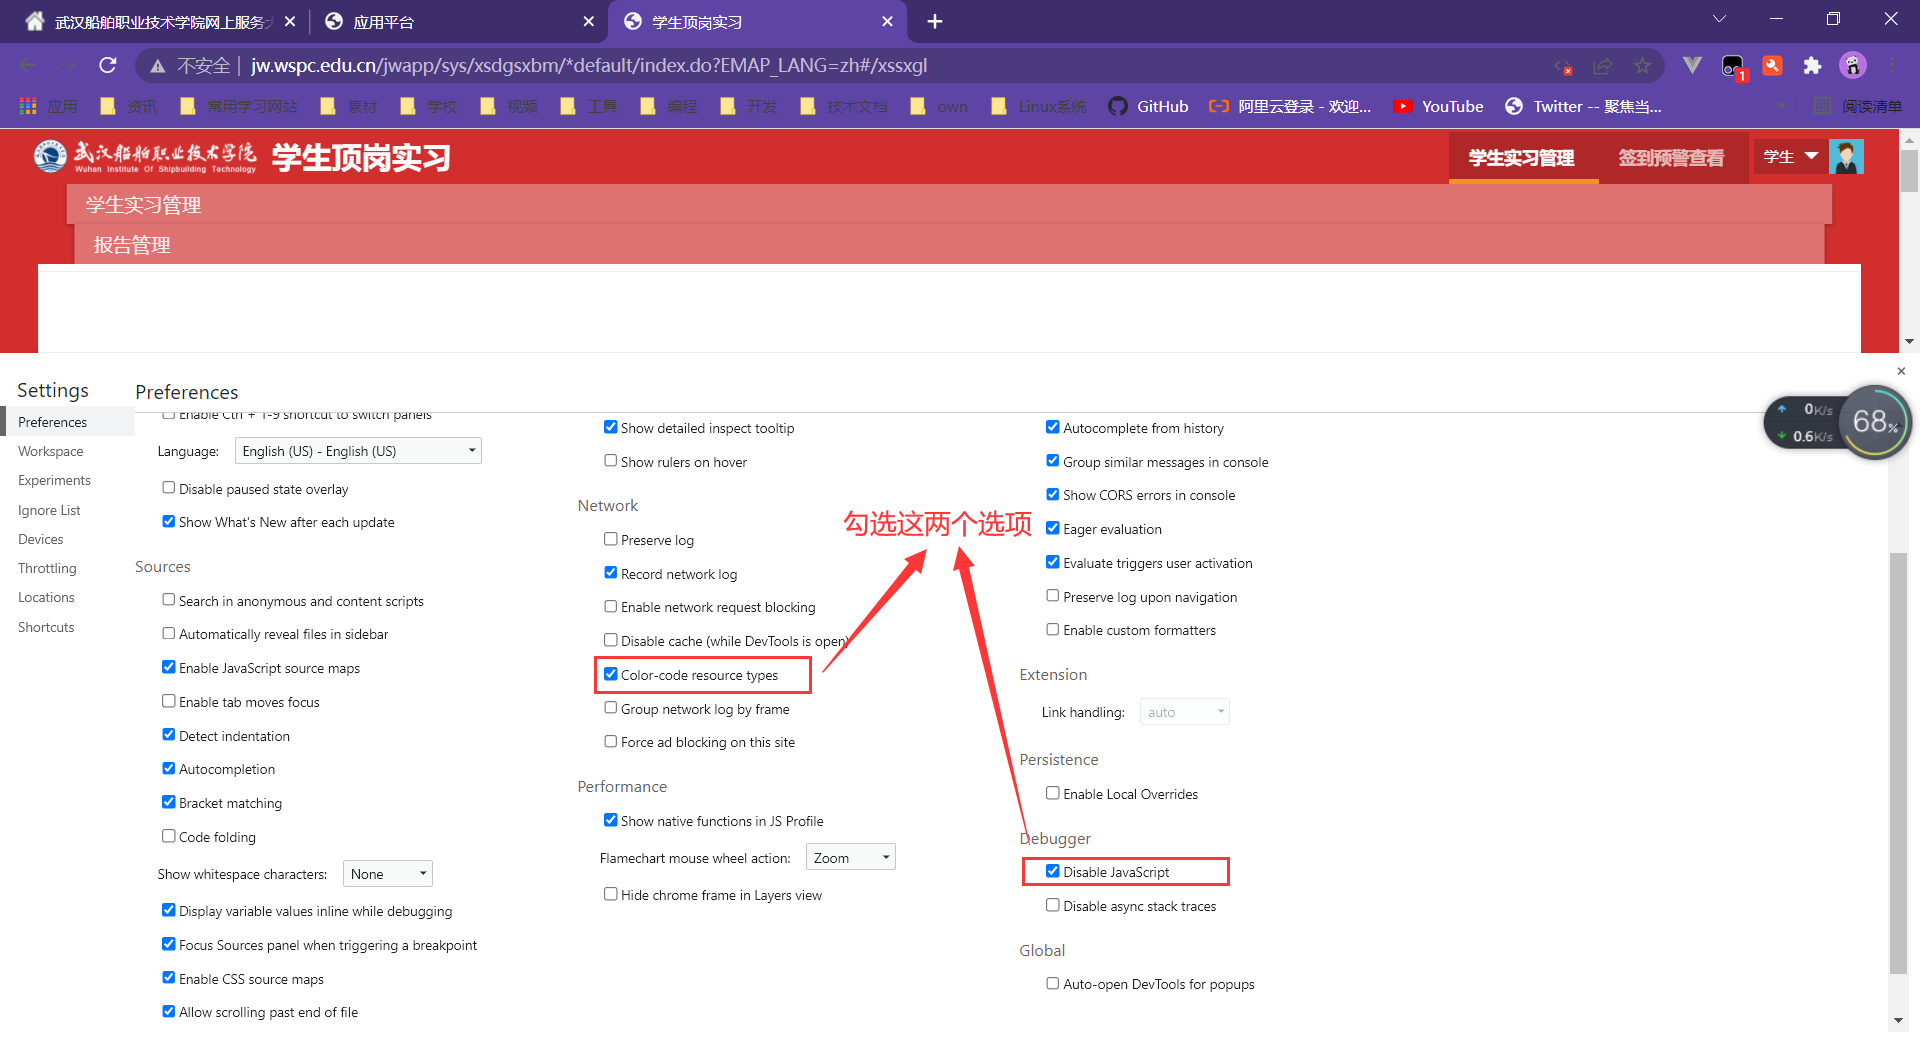
Task: Enable Local Overrides checkbox
Action: (x=1052, y=793)
